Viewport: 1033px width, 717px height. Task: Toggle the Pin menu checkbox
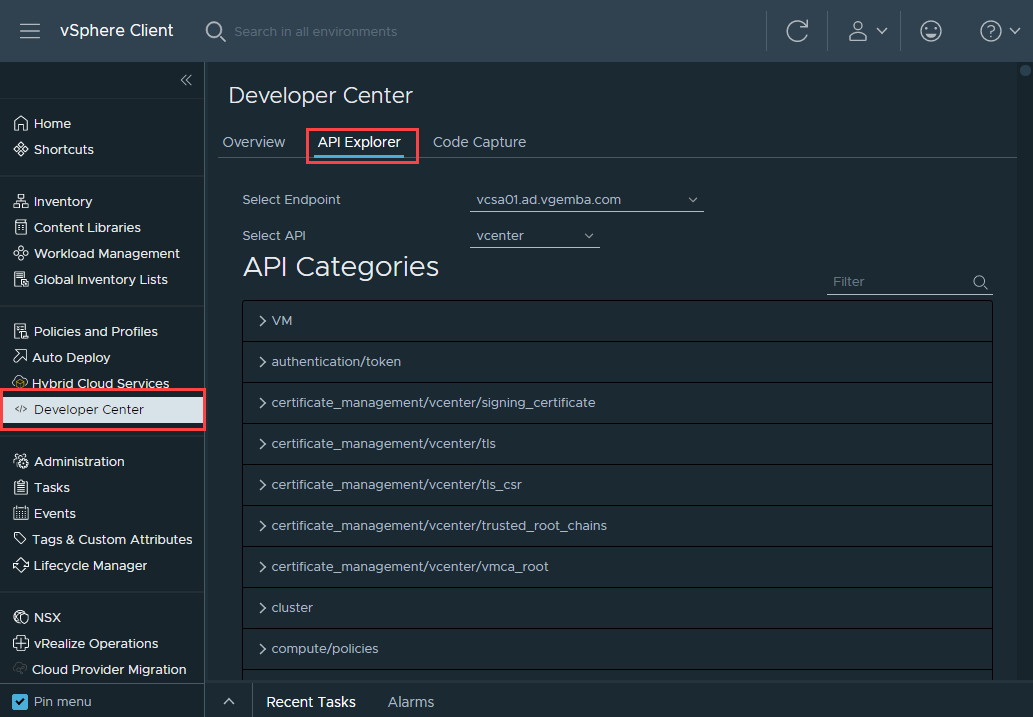[20, 702]
